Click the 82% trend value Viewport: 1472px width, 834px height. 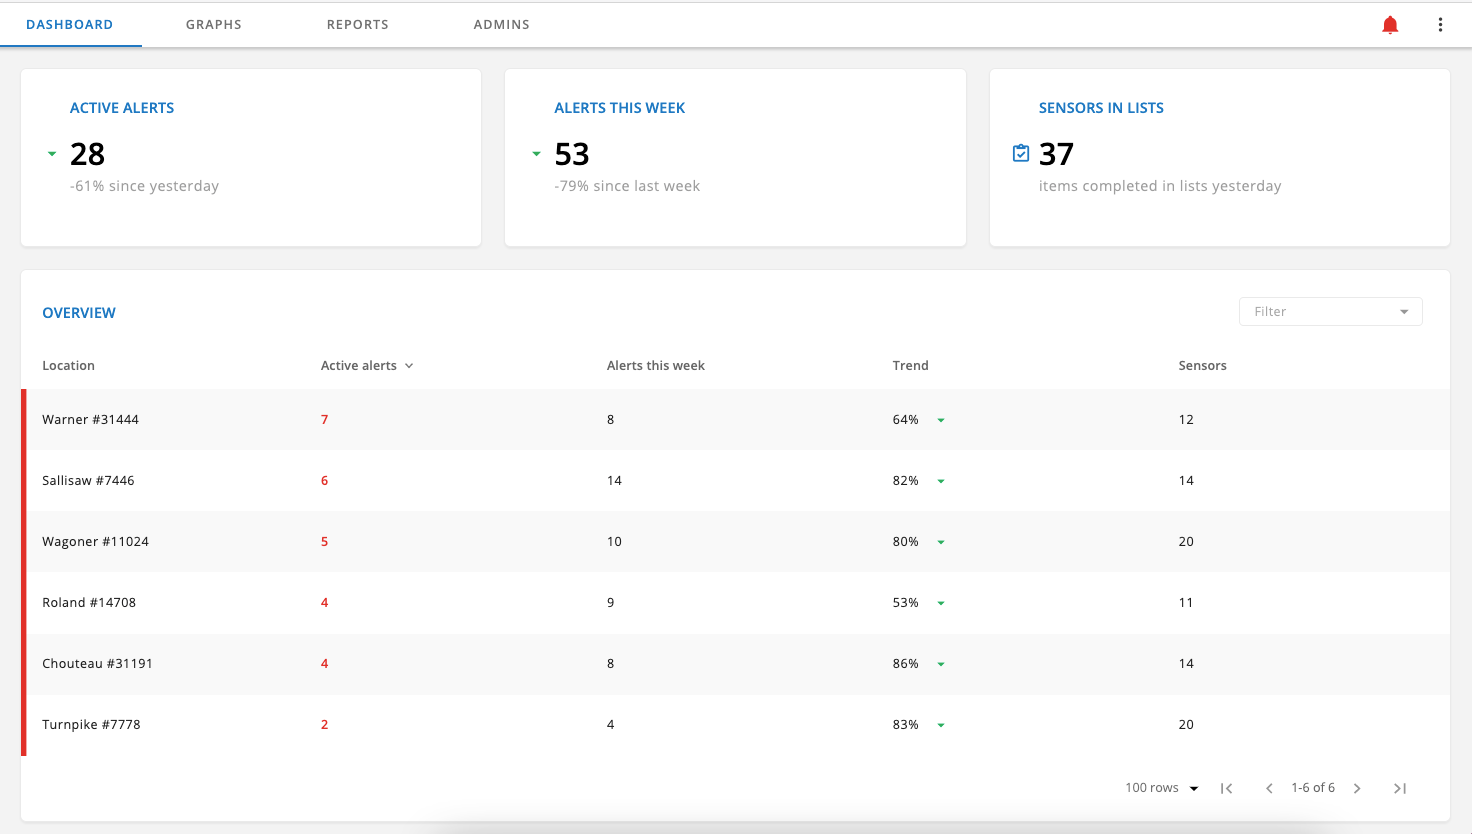click(x=906, y=480)
